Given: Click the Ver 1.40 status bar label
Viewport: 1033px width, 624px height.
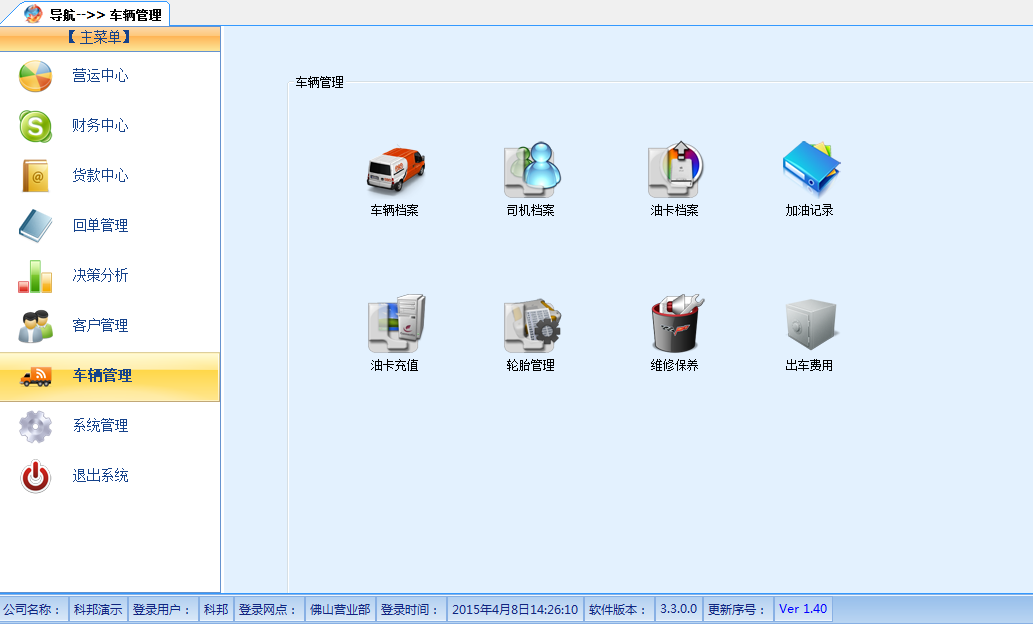Looking at the screenshot, I should 803,609.
